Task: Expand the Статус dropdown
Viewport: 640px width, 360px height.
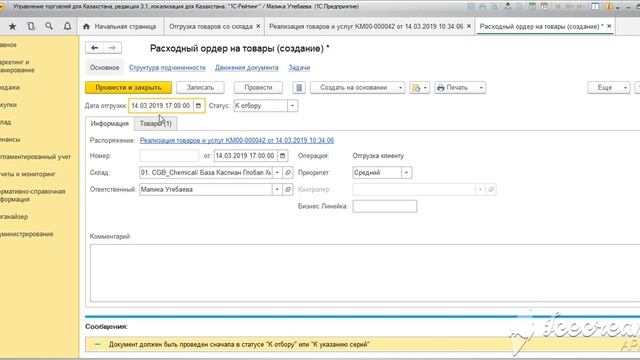Action: 292,106
